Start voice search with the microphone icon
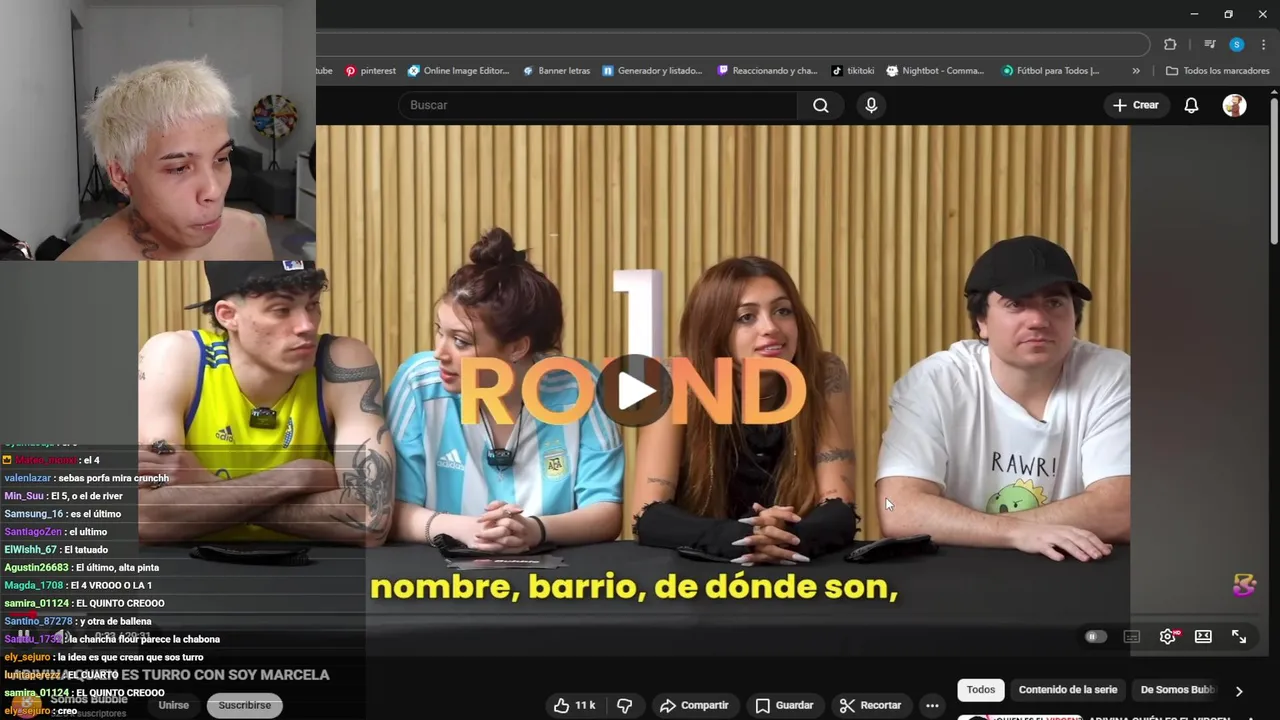This screenshot has height=720, width=1280. point(871,105)
